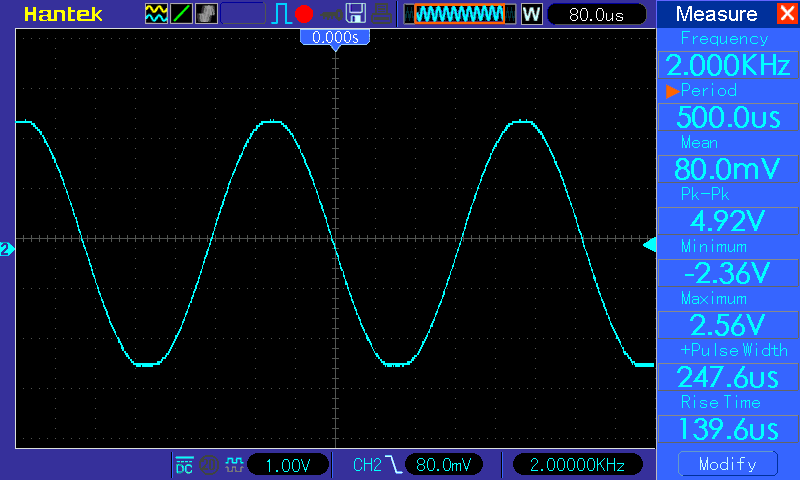Click the 2.56V maximum value
The image size is (800, 480).
click(x=728, y=325)
